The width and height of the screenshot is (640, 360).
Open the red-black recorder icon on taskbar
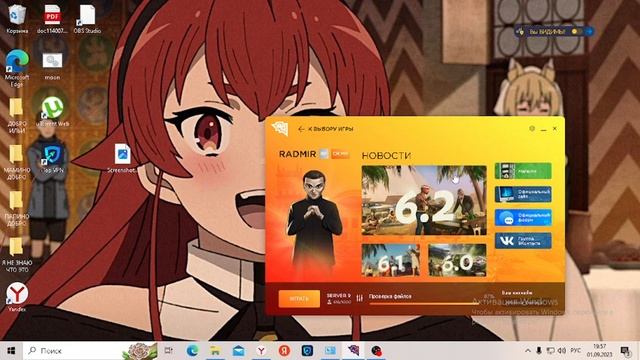[376, 351]
